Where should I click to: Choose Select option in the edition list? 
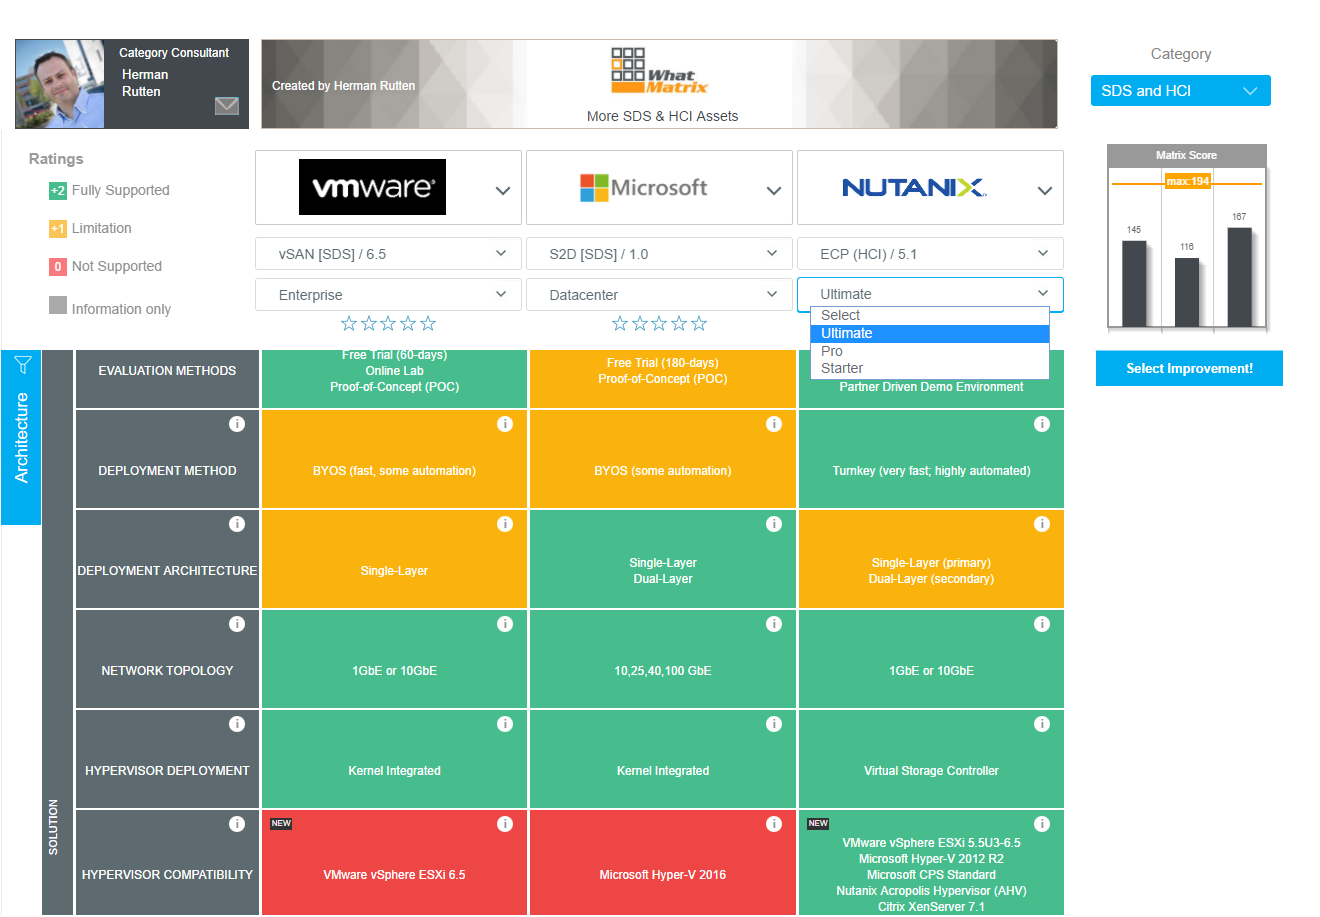point(930,315)
